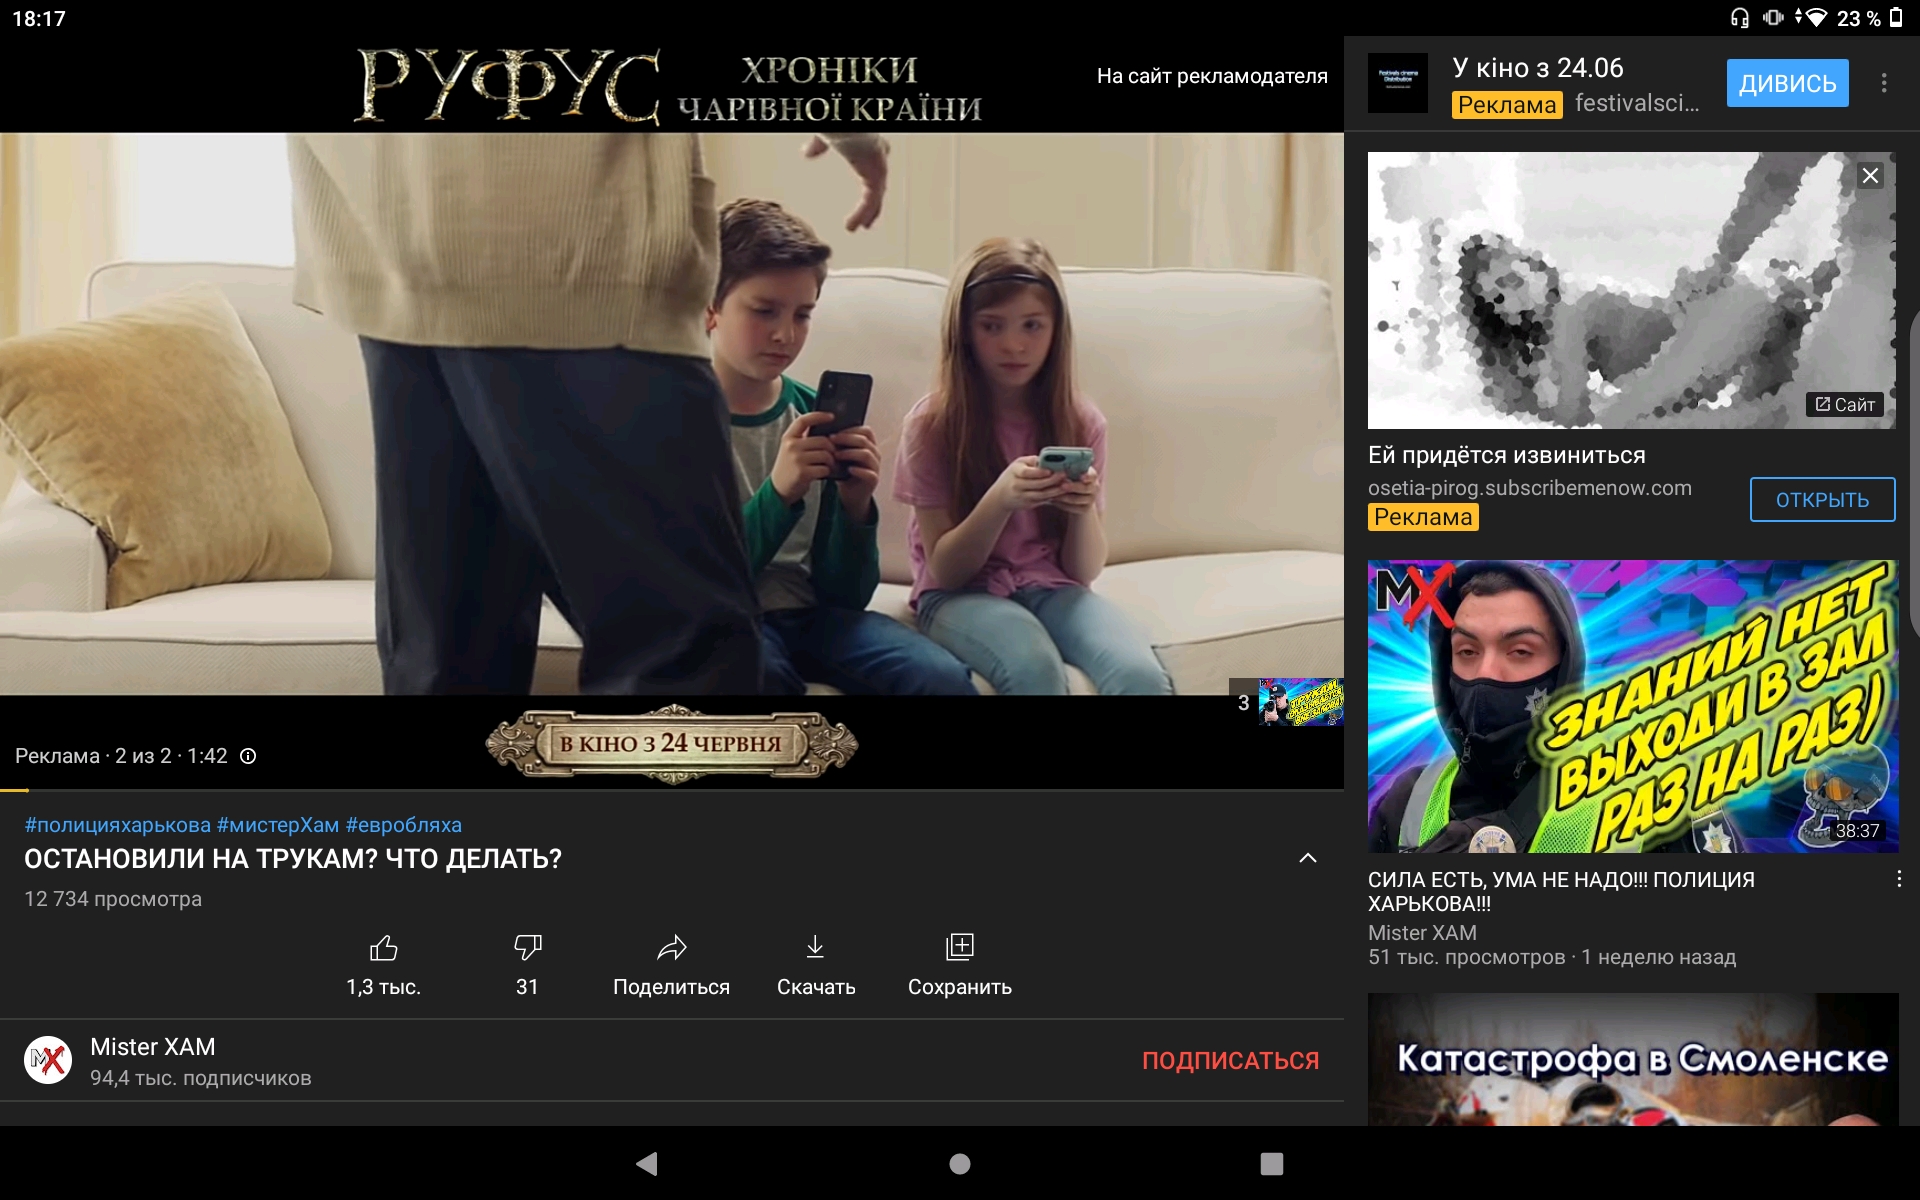The height and width of the screenshot is (1200, 1920).
Task: Open three-dot menu of У кіно з 24.06 ad
Action: tap(1884, 83)
